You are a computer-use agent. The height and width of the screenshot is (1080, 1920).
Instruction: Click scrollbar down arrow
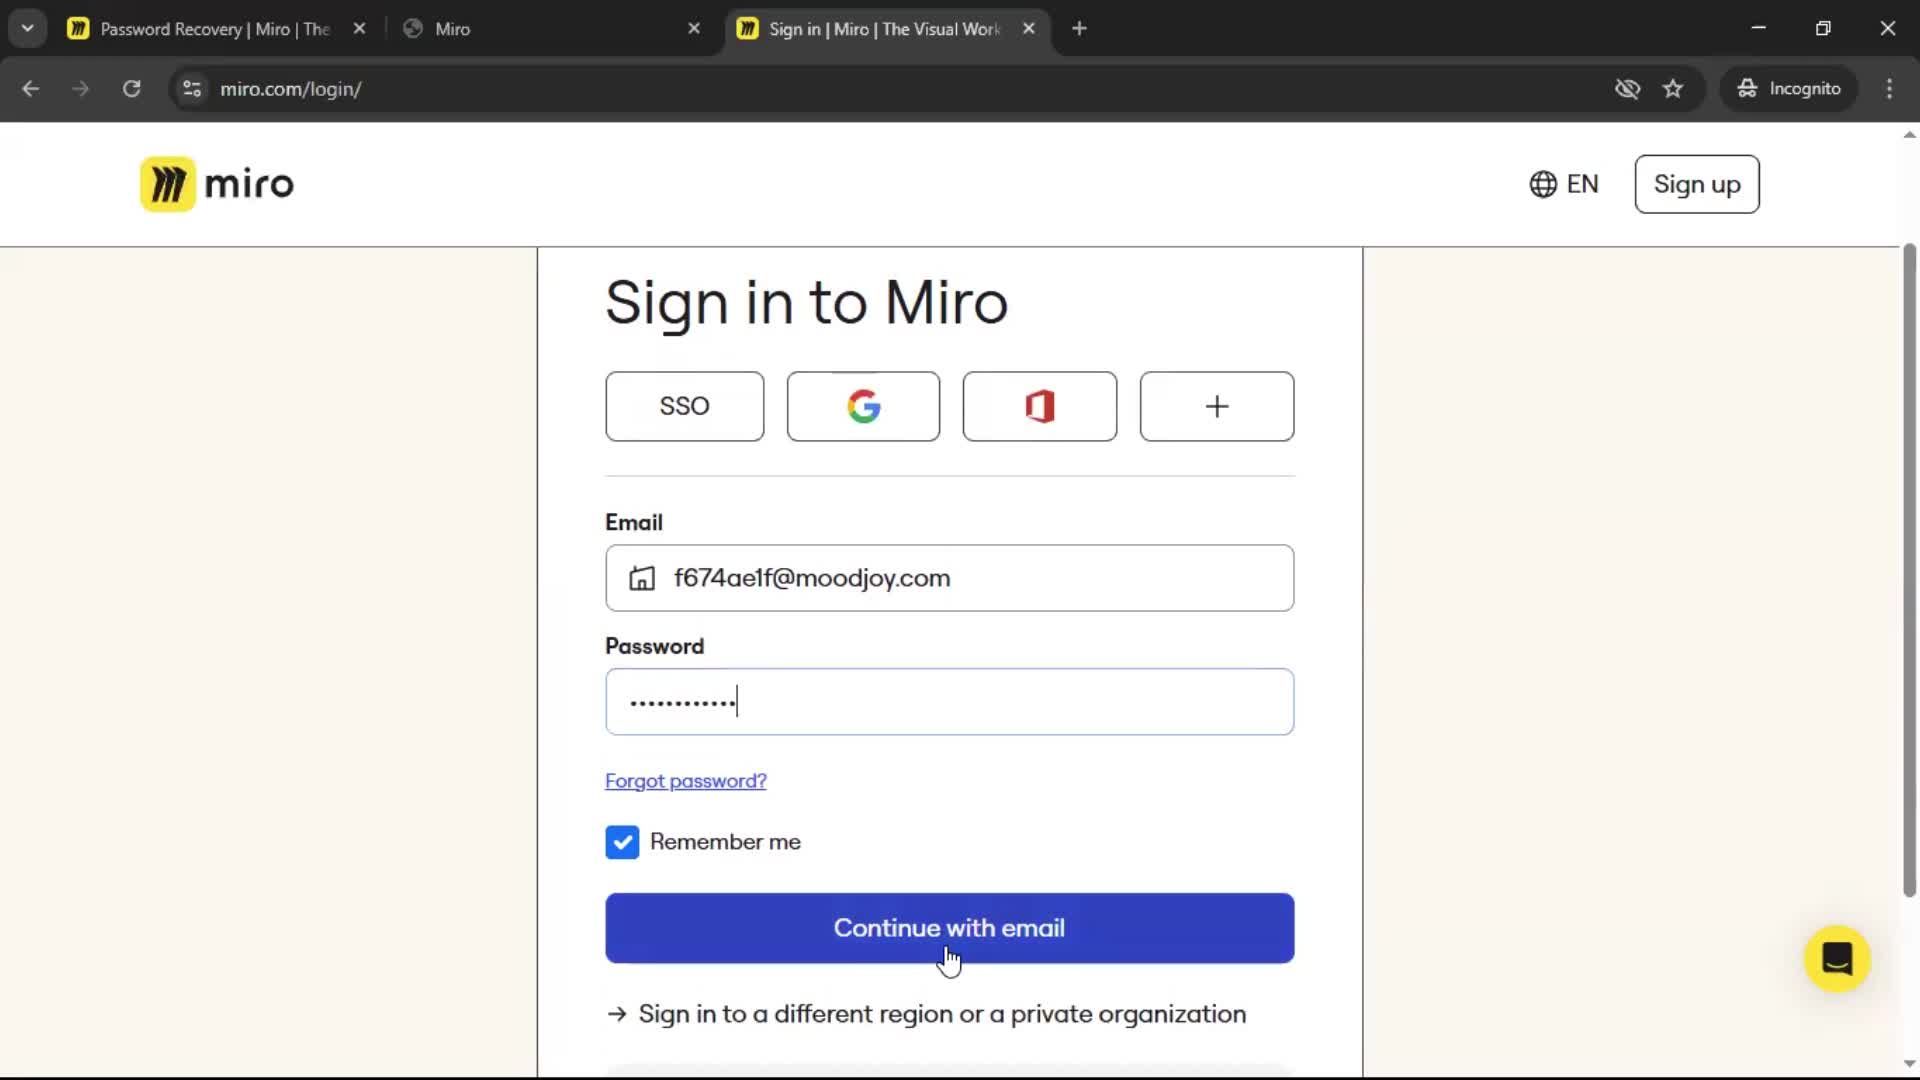point(1909,1064)
